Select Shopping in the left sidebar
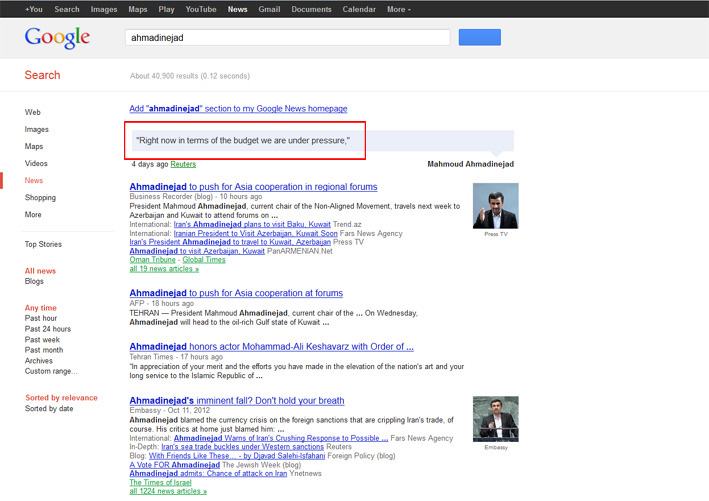 tap(40, 198)
